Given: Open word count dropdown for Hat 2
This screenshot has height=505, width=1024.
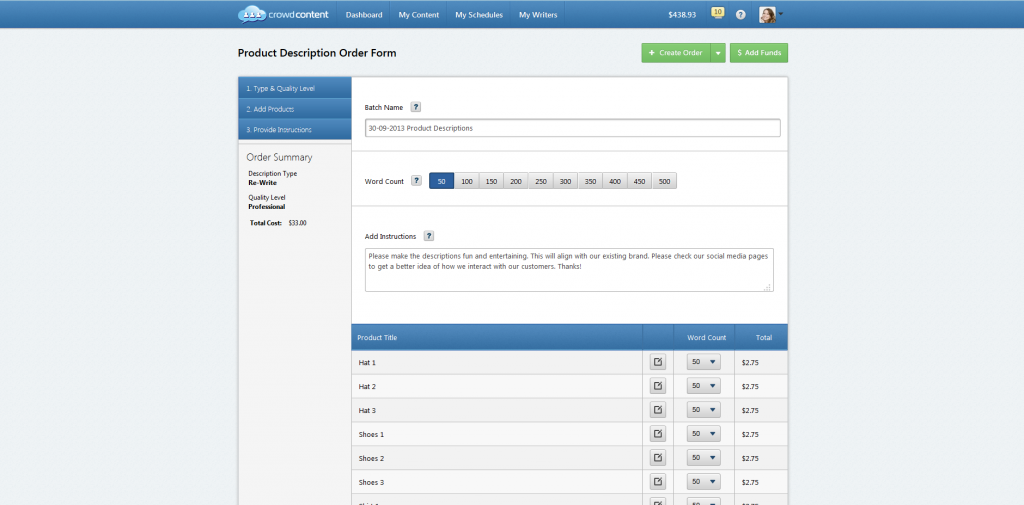Looking at the screenshot, I should tap(704, 386).
